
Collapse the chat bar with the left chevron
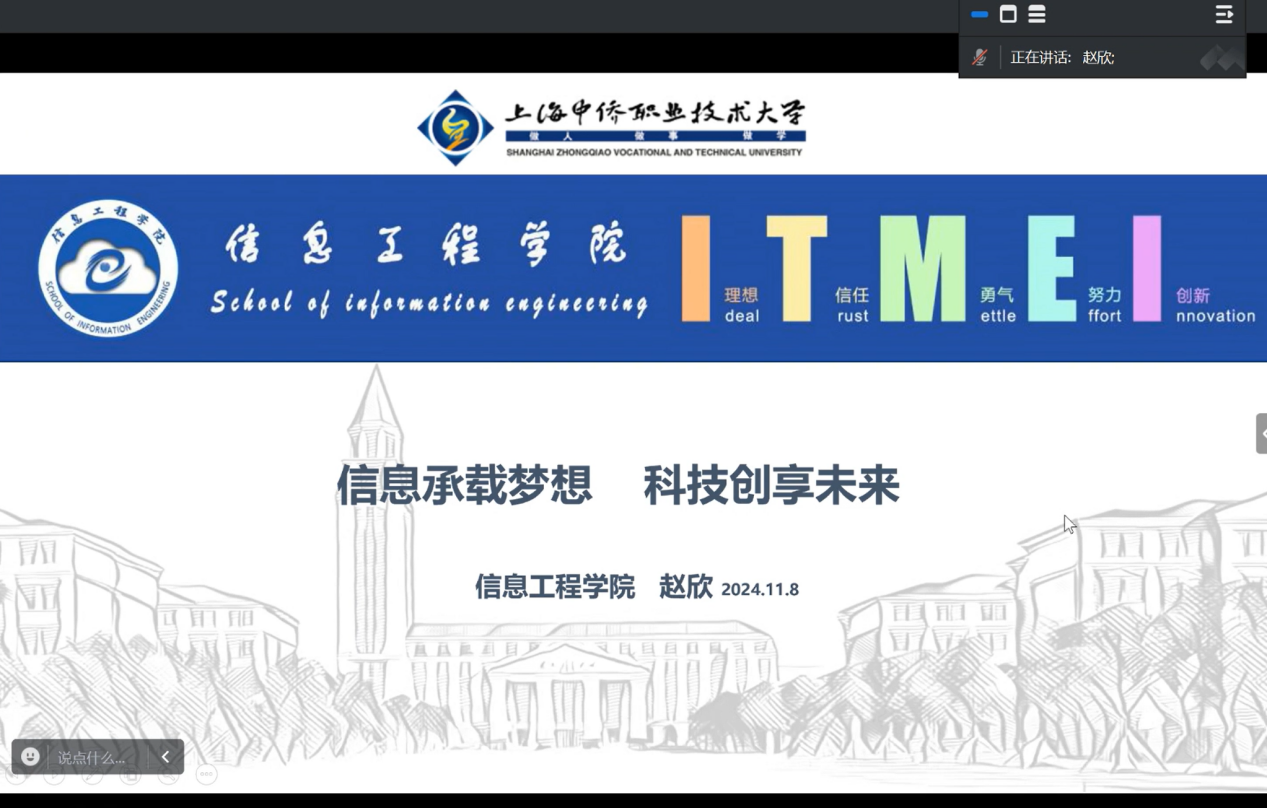click(x=166, y=757)
